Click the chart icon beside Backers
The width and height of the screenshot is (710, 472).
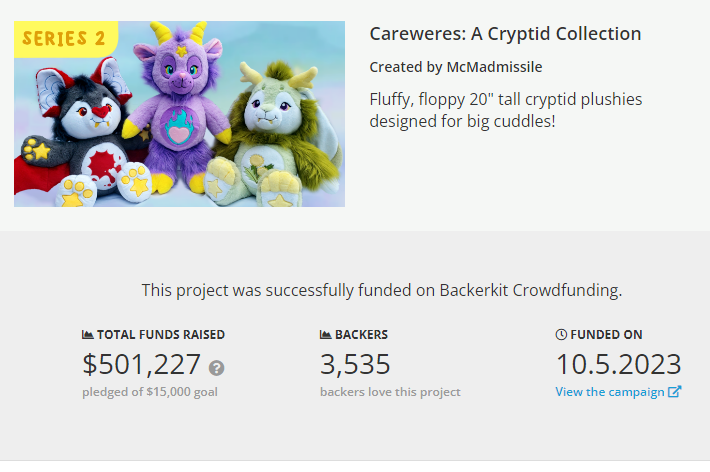[x=325, y=335]
